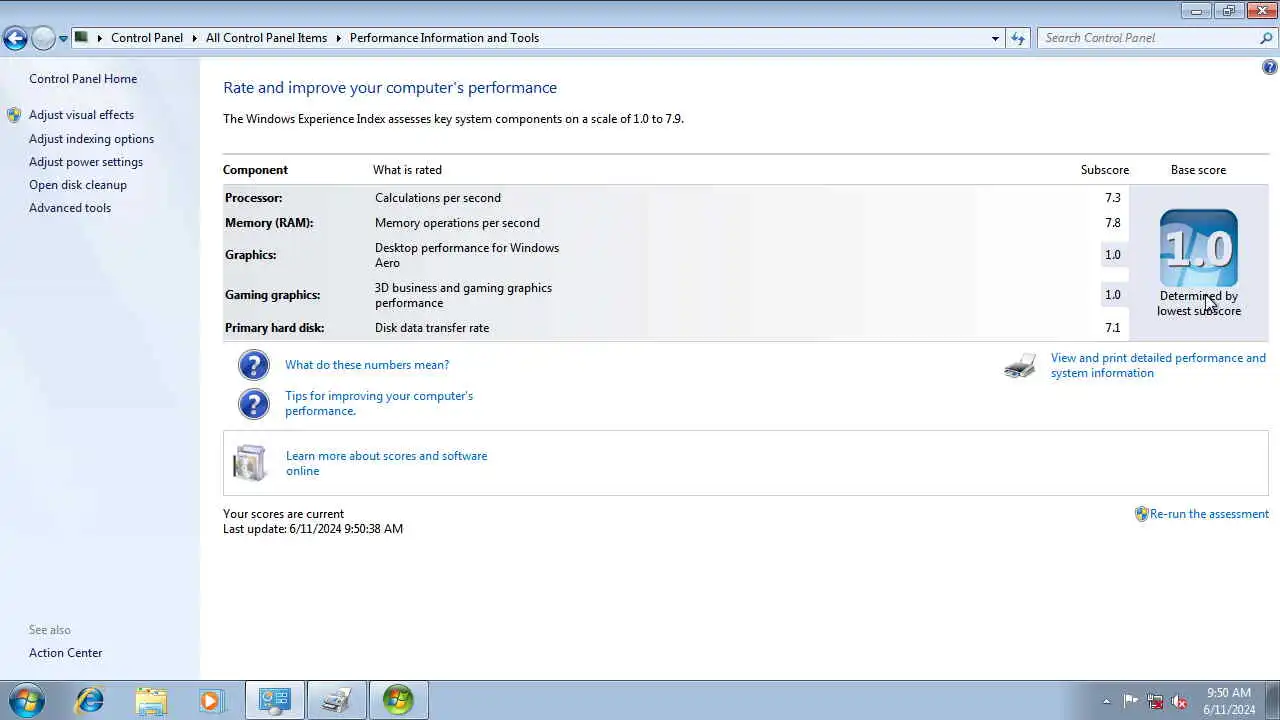
Task: Minimize the Control Panel window
Action: click(1196, 11)
